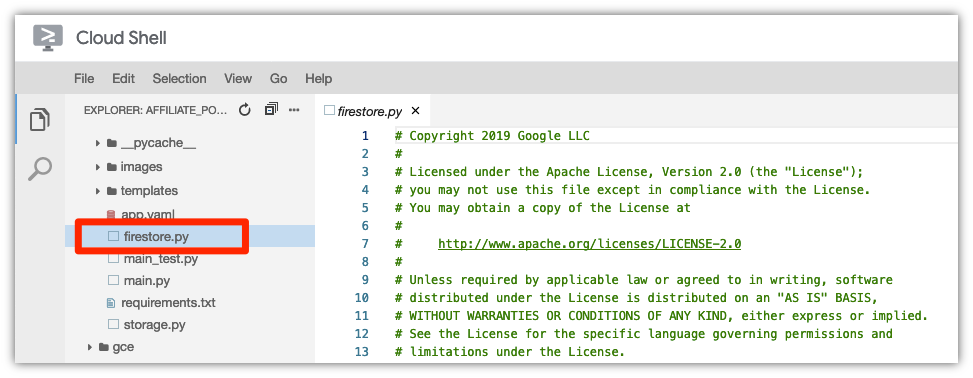The width and height of the screenshot is (973, 378).
Task: Open storage.py from the Explorer
Action: tap(155, 324)
